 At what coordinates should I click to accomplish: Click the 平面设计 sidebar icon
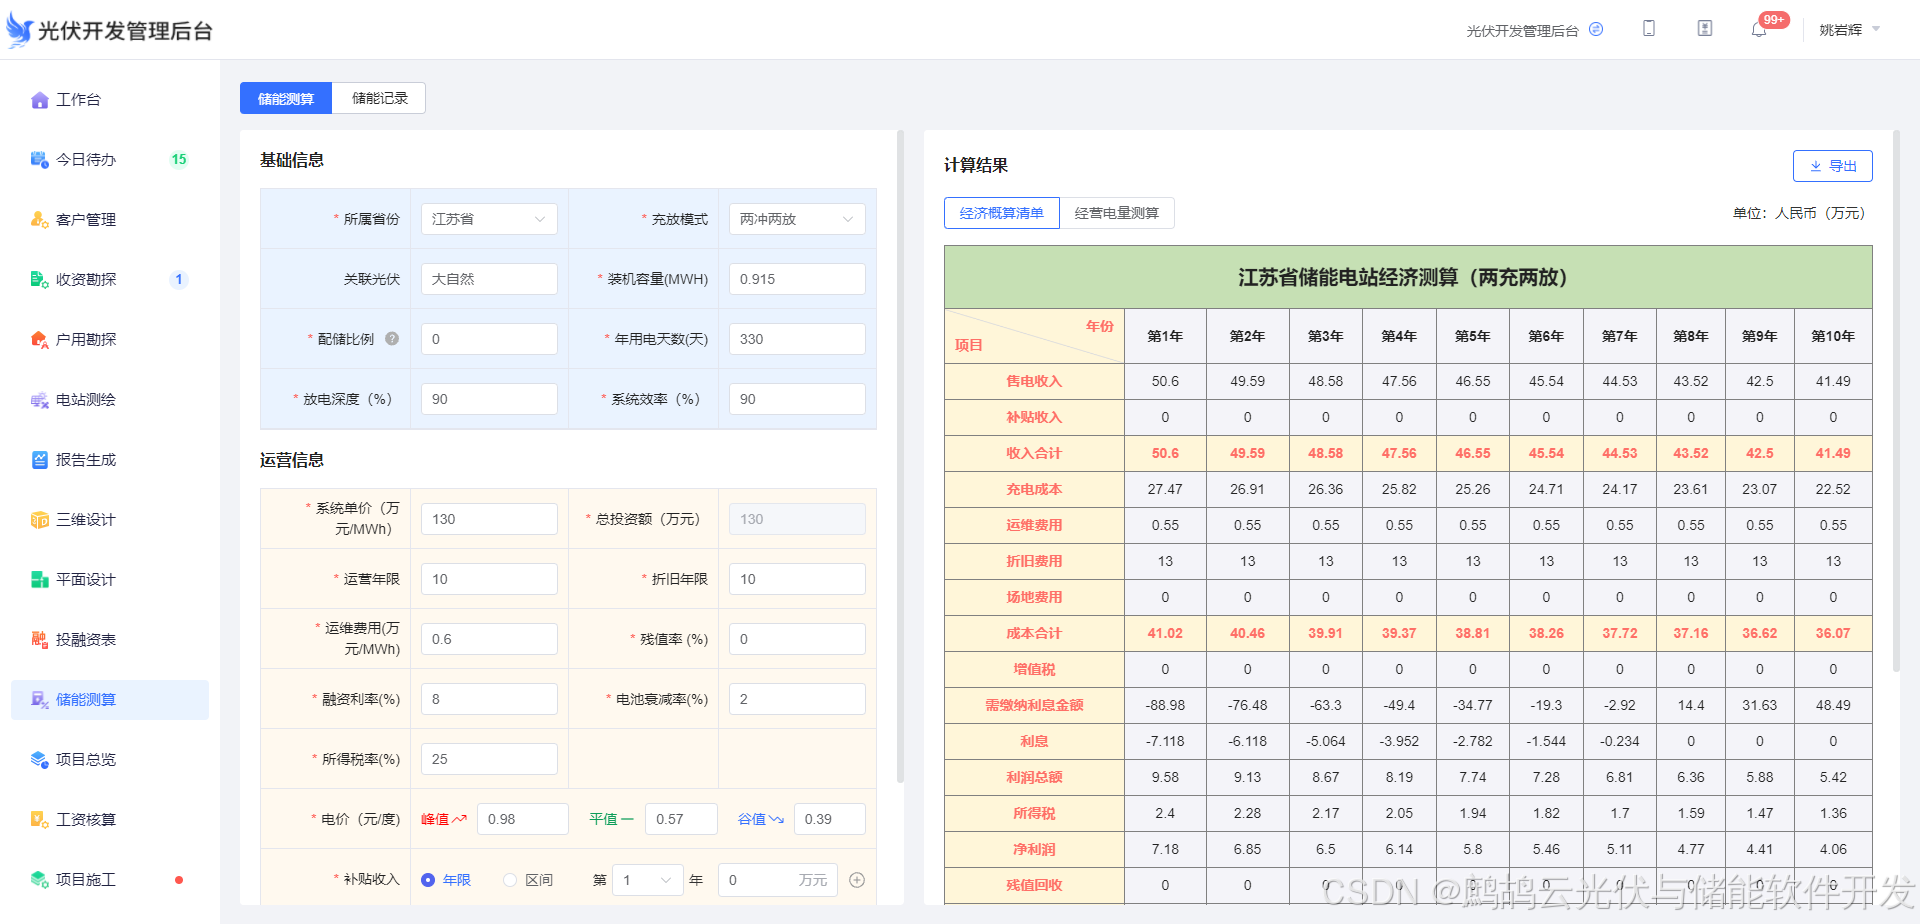pyautogui.click(x=40, y=580)
